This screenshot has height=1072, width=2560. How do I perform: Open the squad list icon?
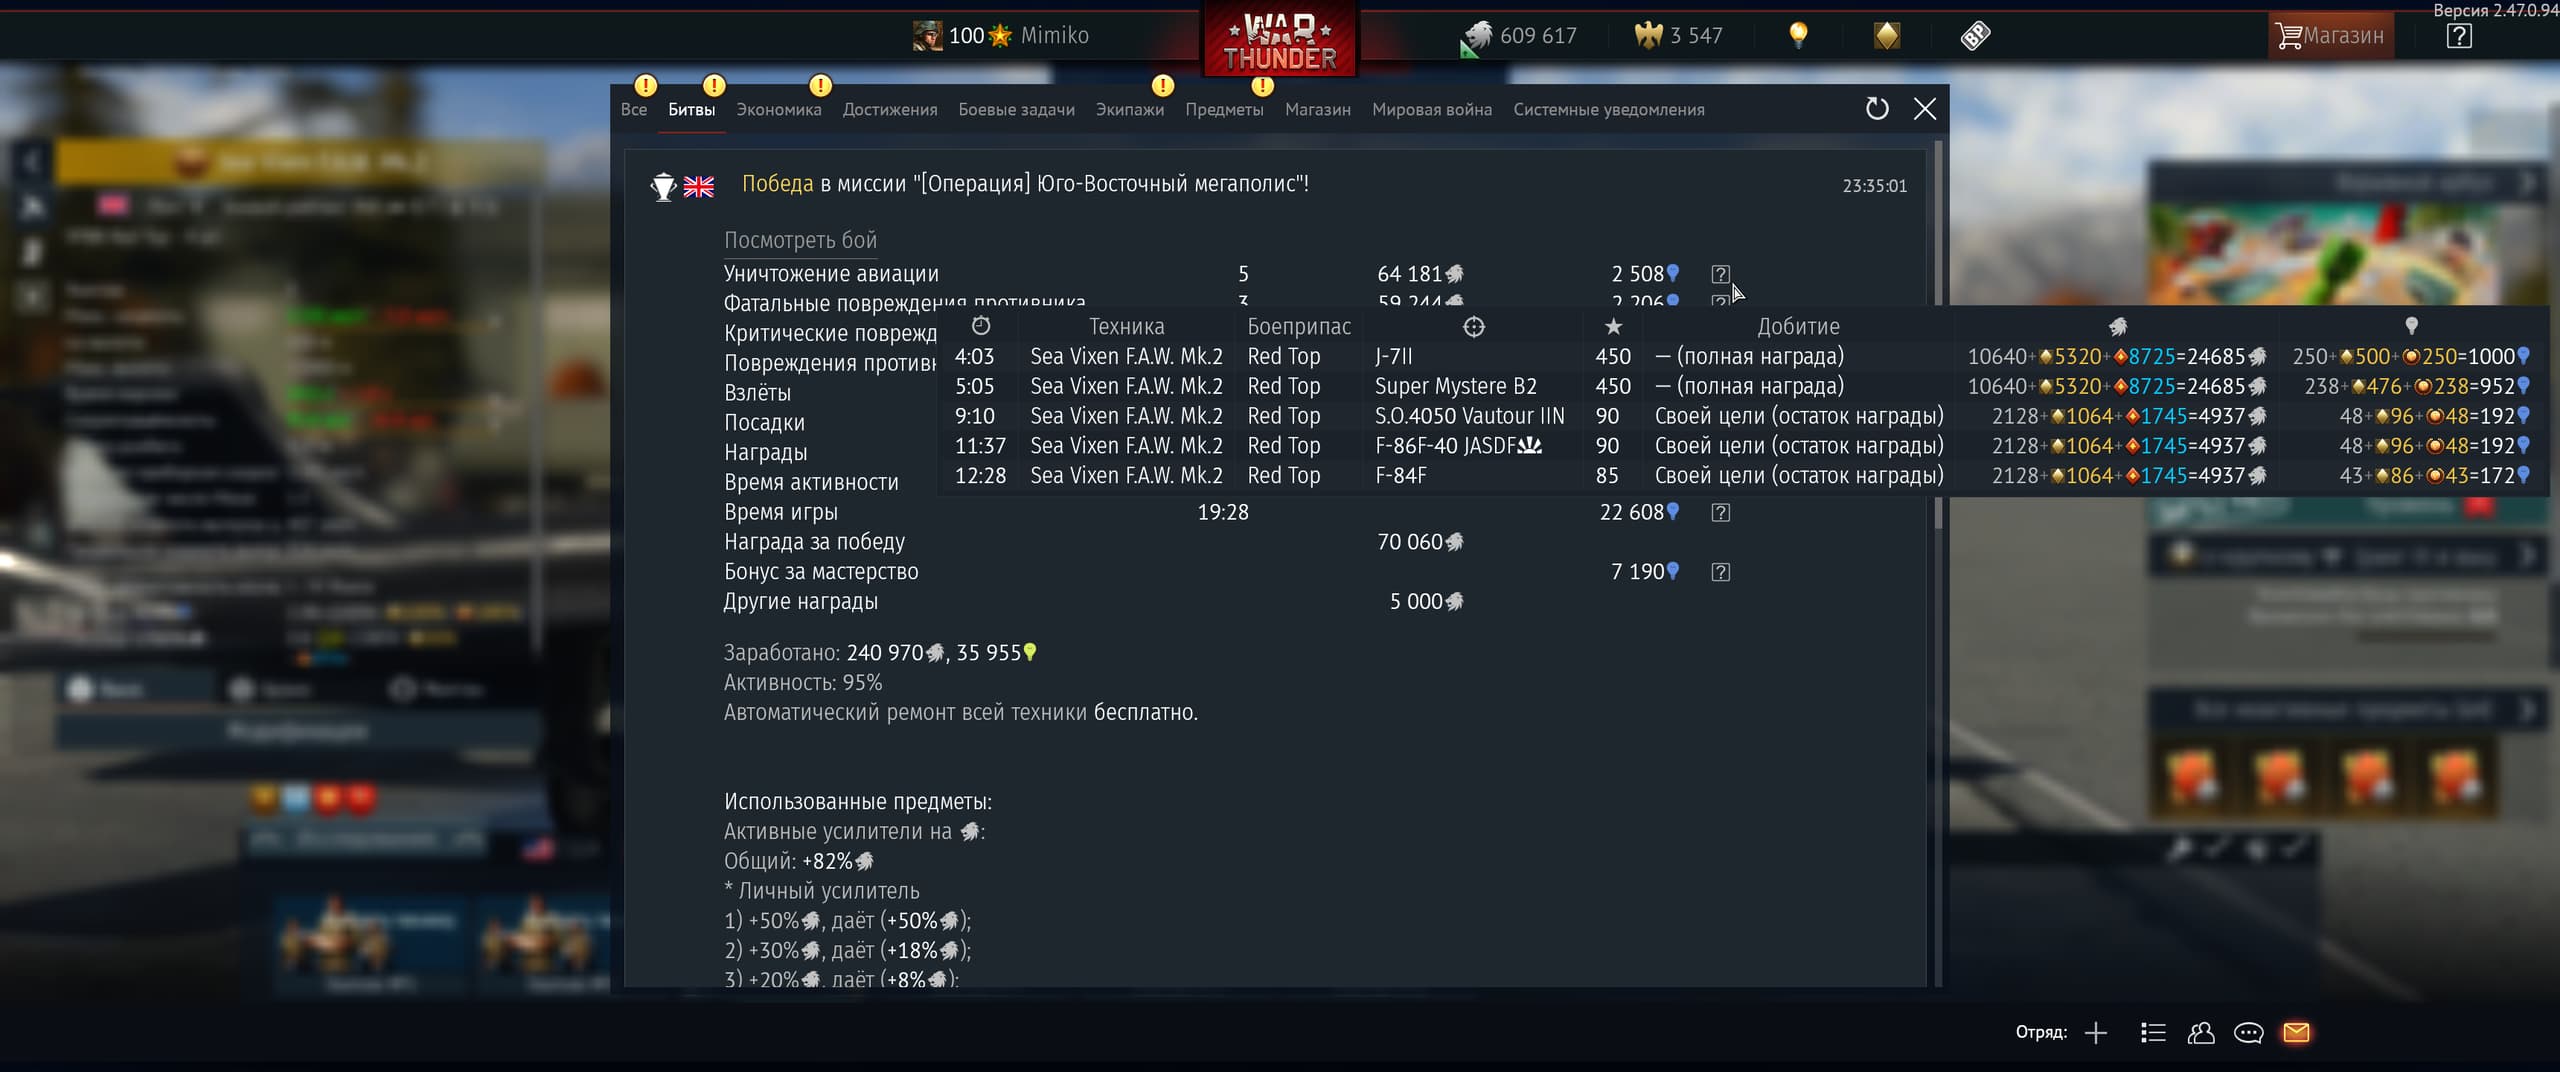point(2153,1033)
